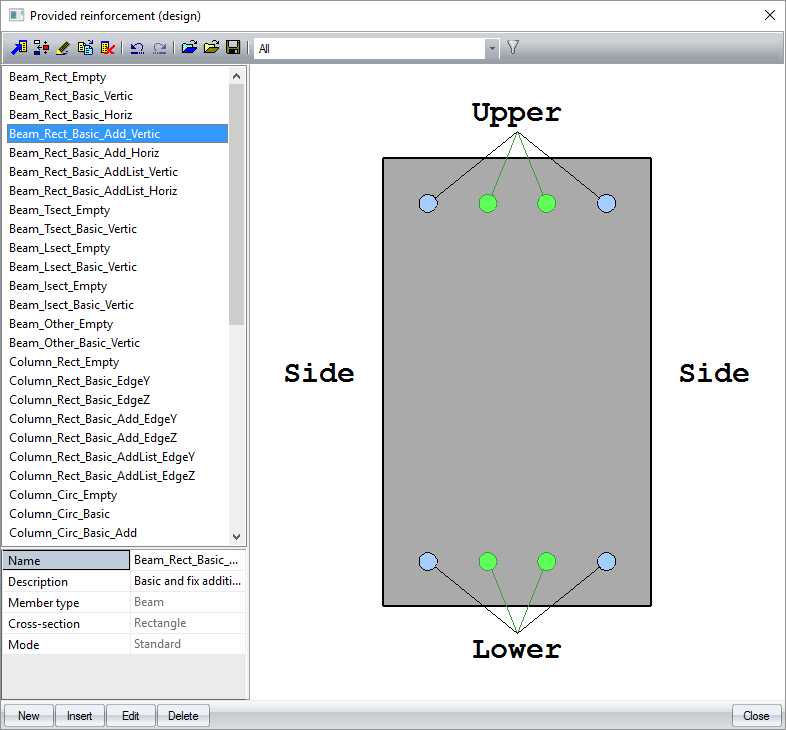Image resolution: width=786 pixels, height=730 pixels.
Task: Click the Name property value field
Action: (188, 560)
